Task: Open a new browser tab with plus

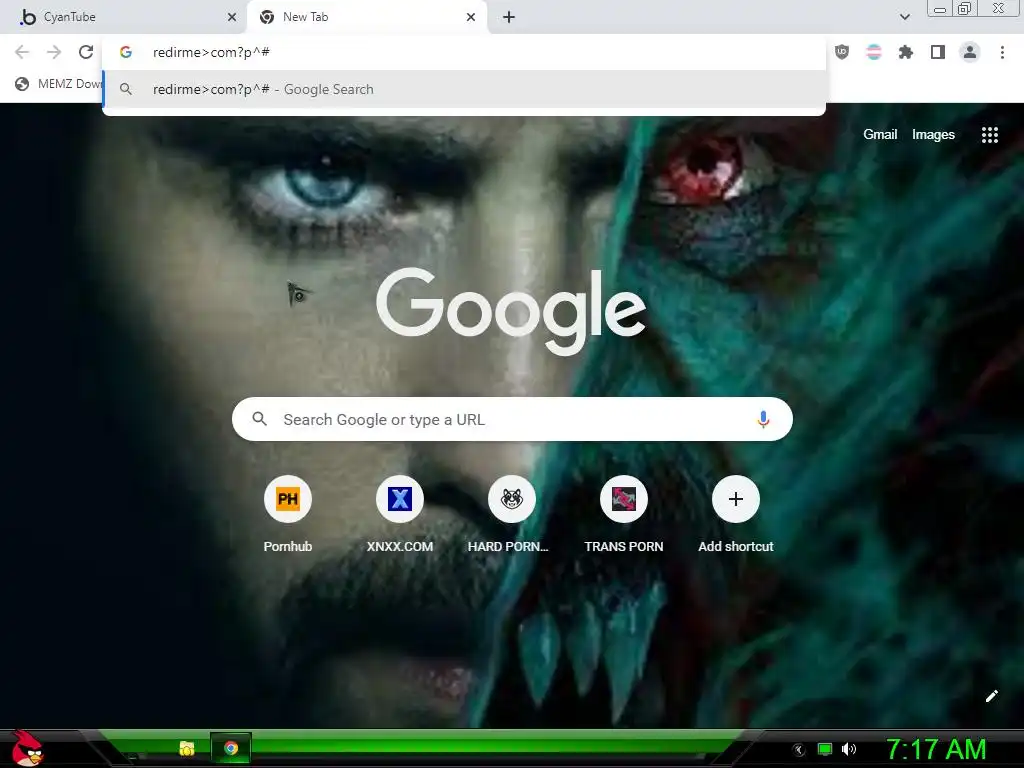Action: coord(509,17)
